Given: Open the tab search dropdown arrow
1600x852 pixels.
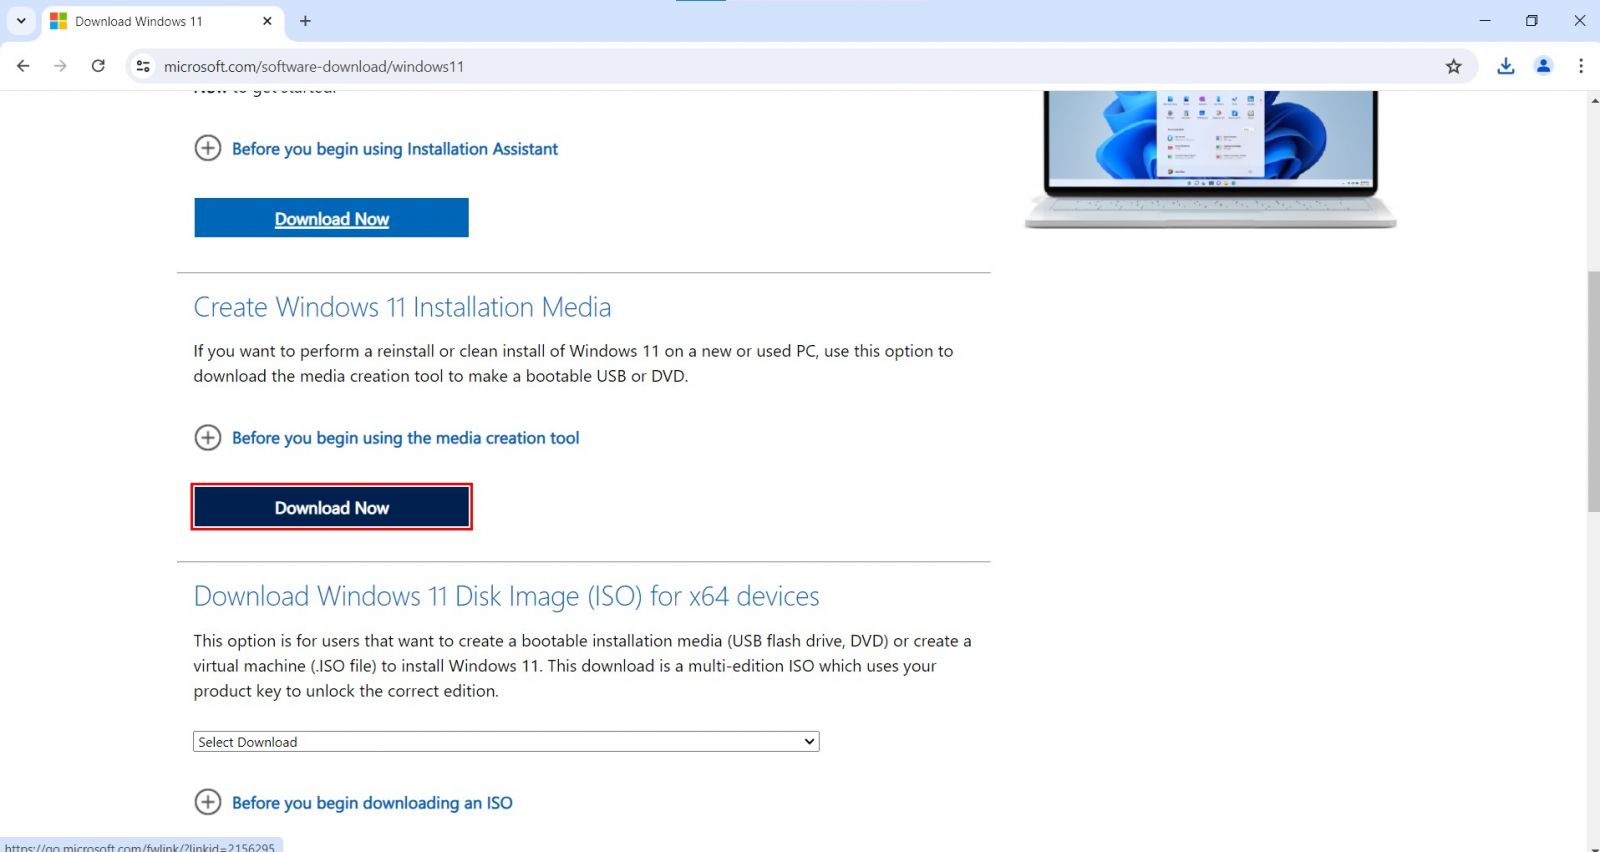Looking at the screenshot, I should point(21,21).
